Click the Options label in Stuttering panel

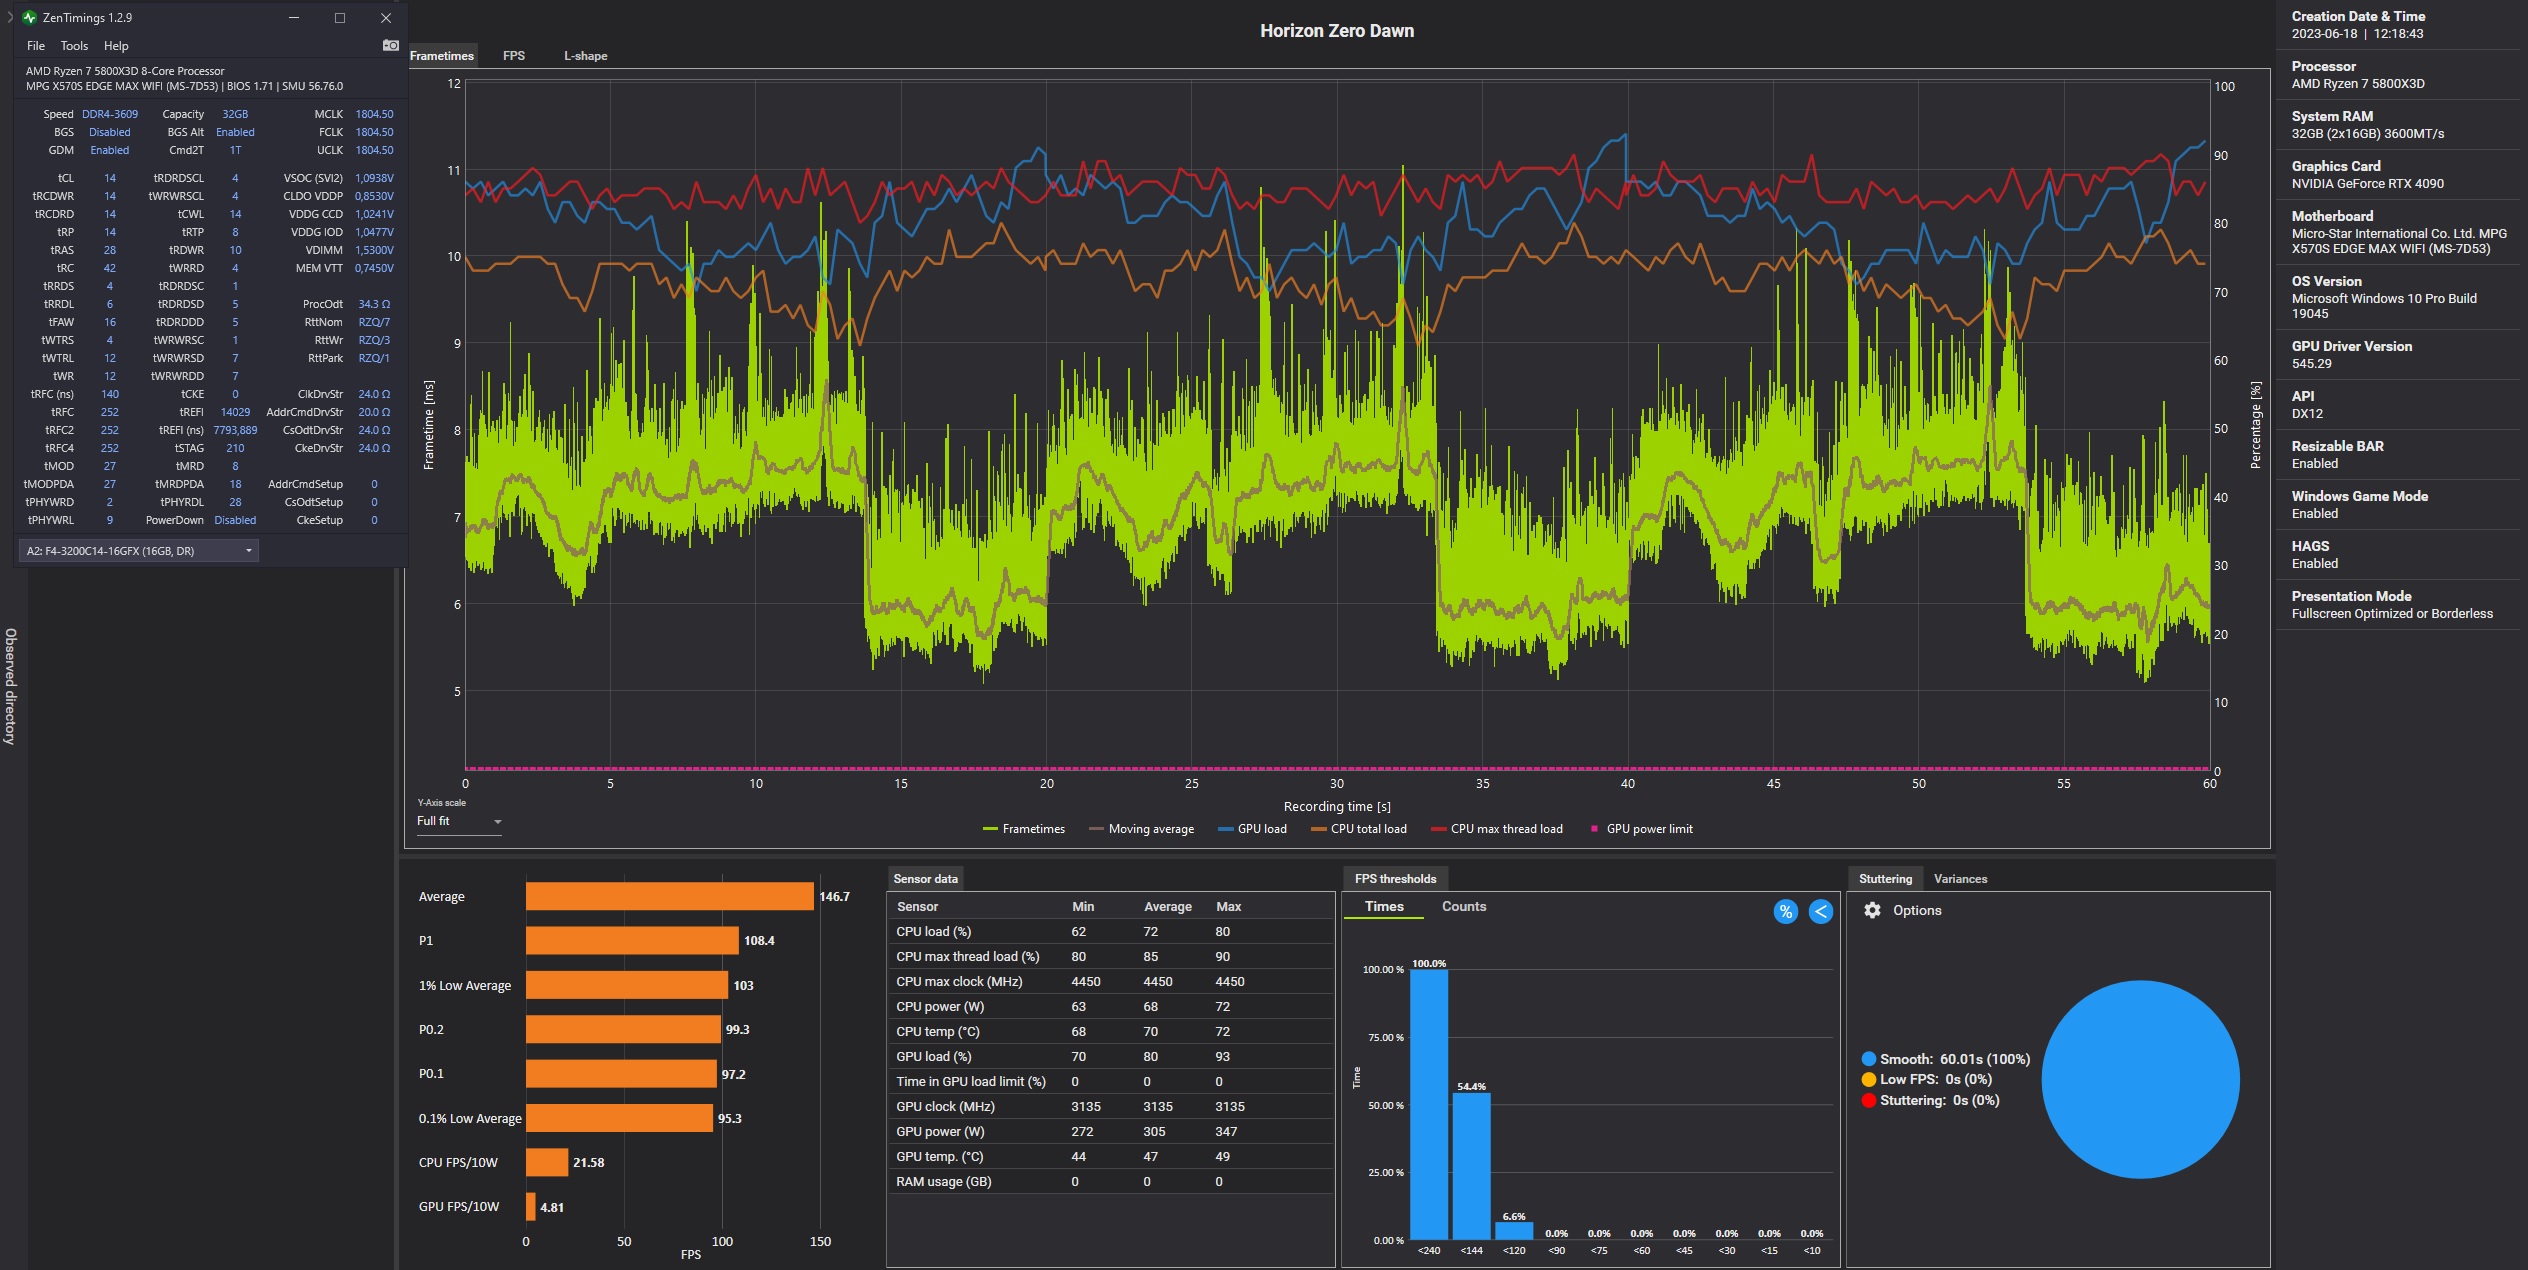coord(1916,910)
